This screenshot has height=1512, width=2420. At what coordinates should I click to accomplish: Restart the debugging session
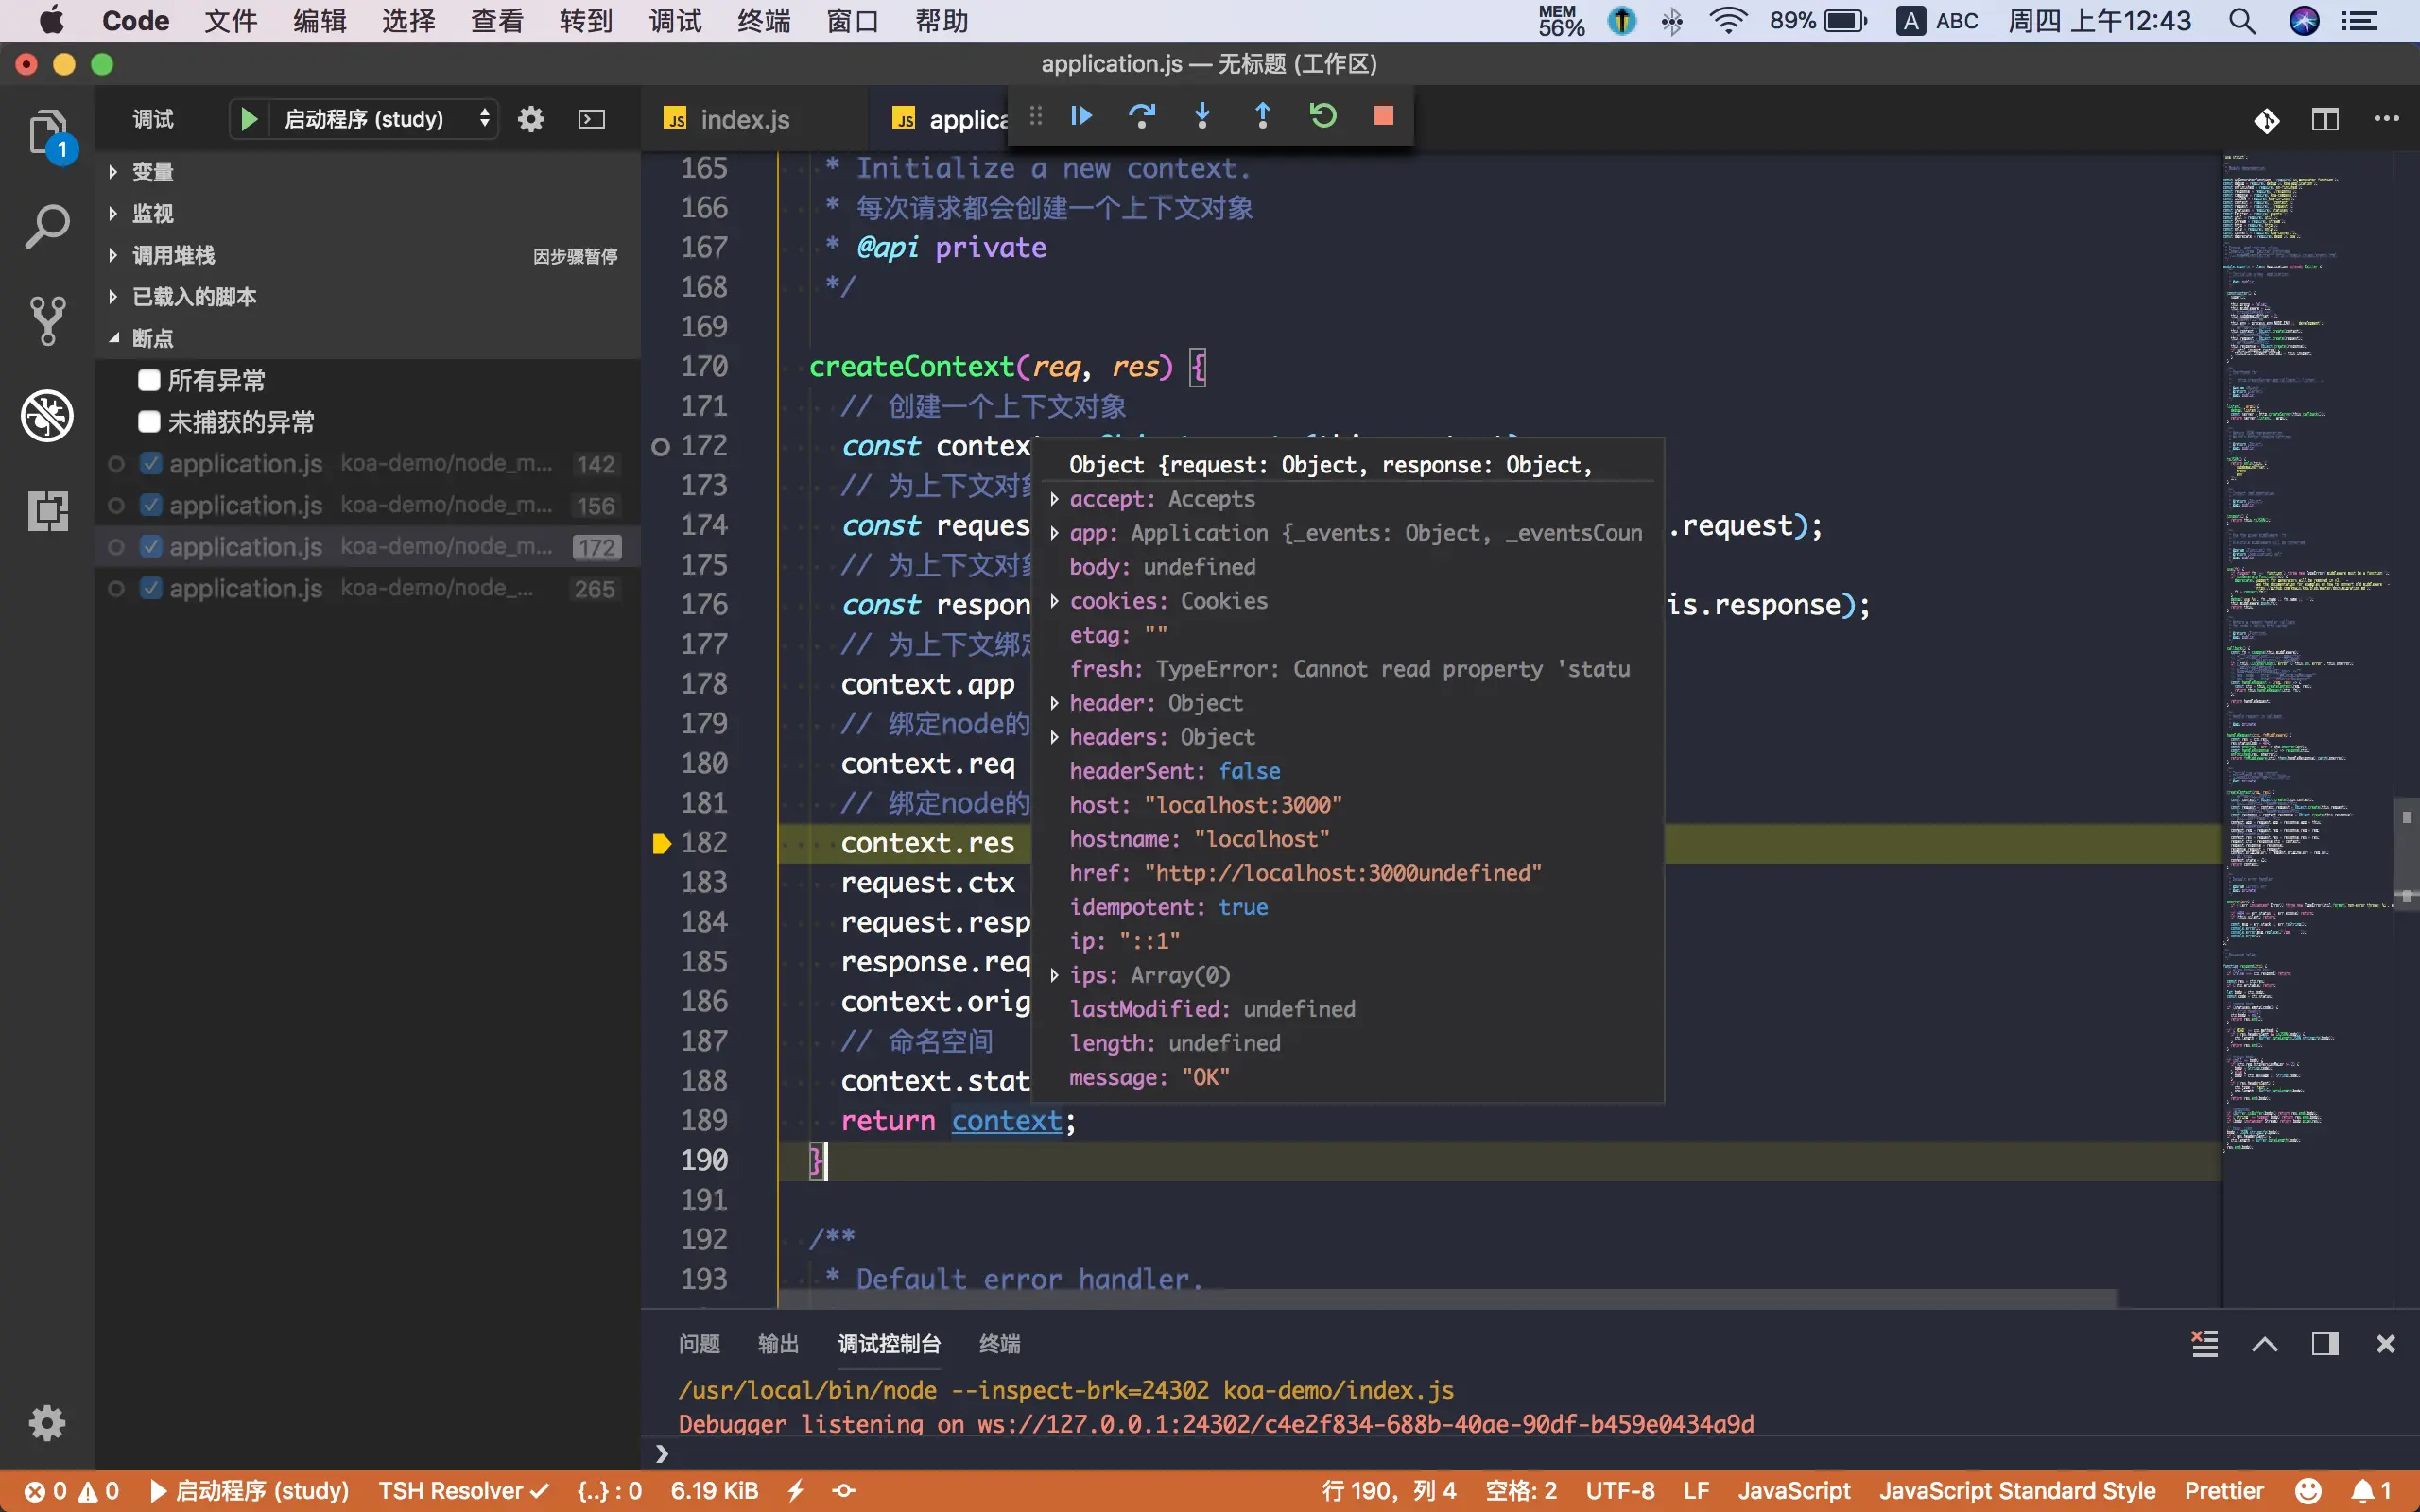click(x=1323, y=116)
